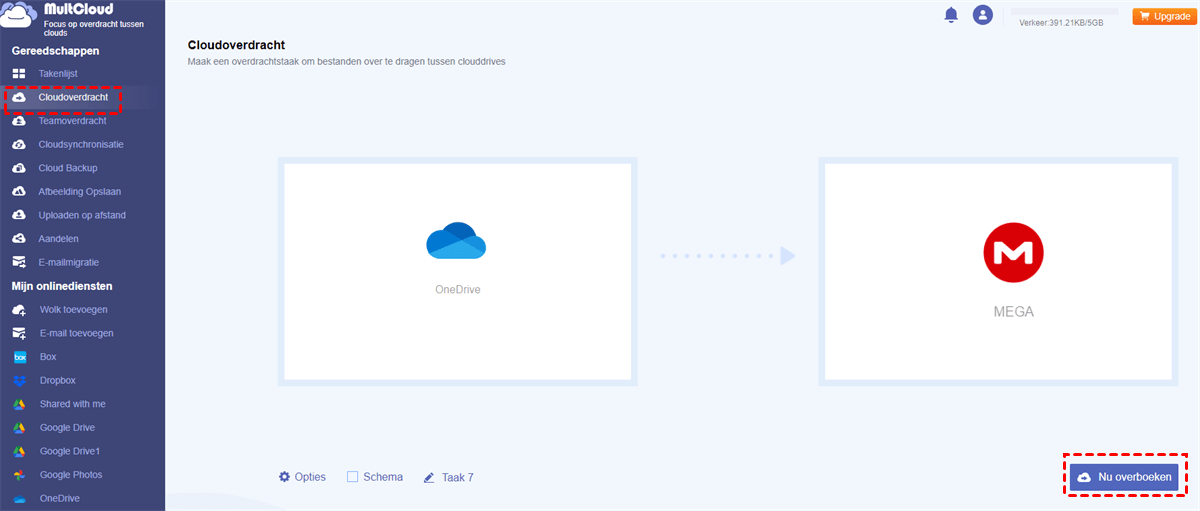
Task: Click the E-mail toevoegen icon
Action: tap(19, 333)
